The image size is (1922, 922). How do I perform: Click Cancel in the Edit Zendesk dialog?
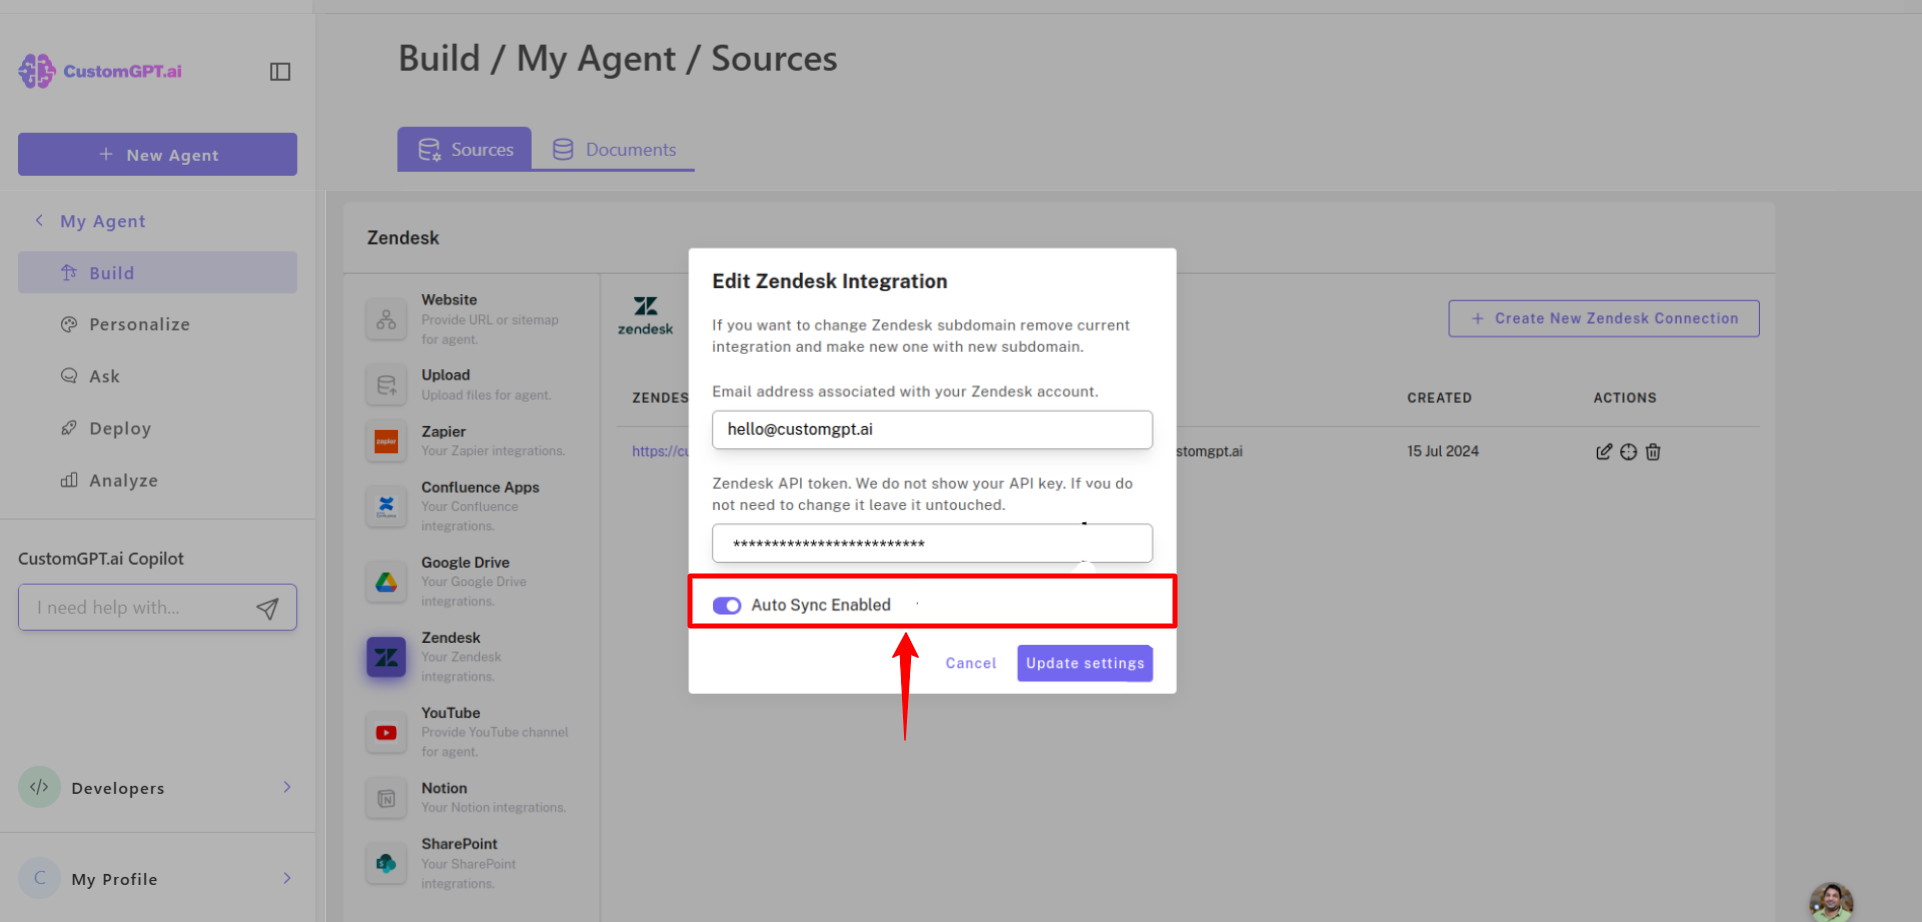click(x=971, y=663)
